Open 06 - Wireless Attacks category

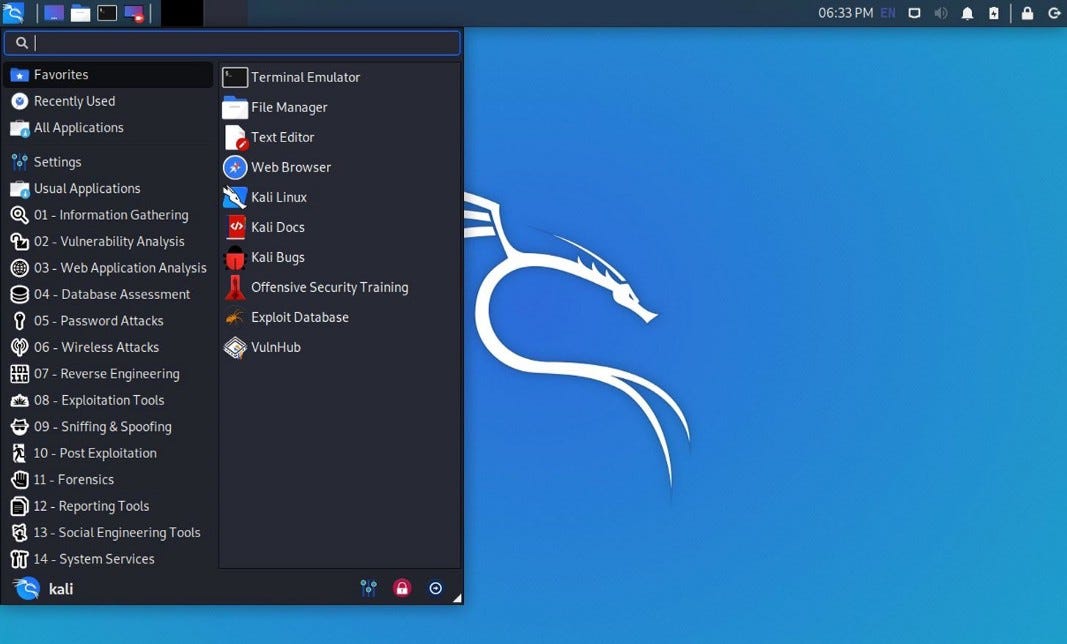coord(108,347)
